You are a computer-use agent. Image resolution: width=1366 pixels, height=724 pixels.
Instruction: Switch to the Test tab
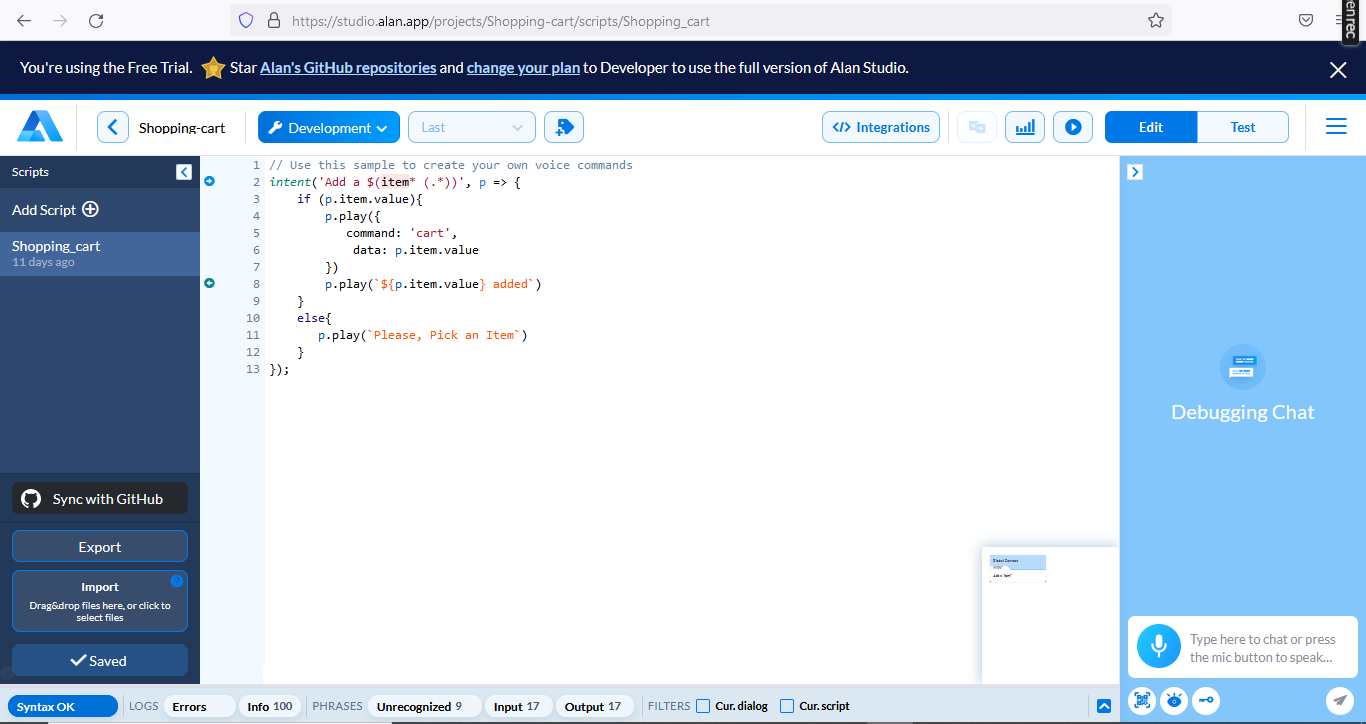pos(1242,127)
